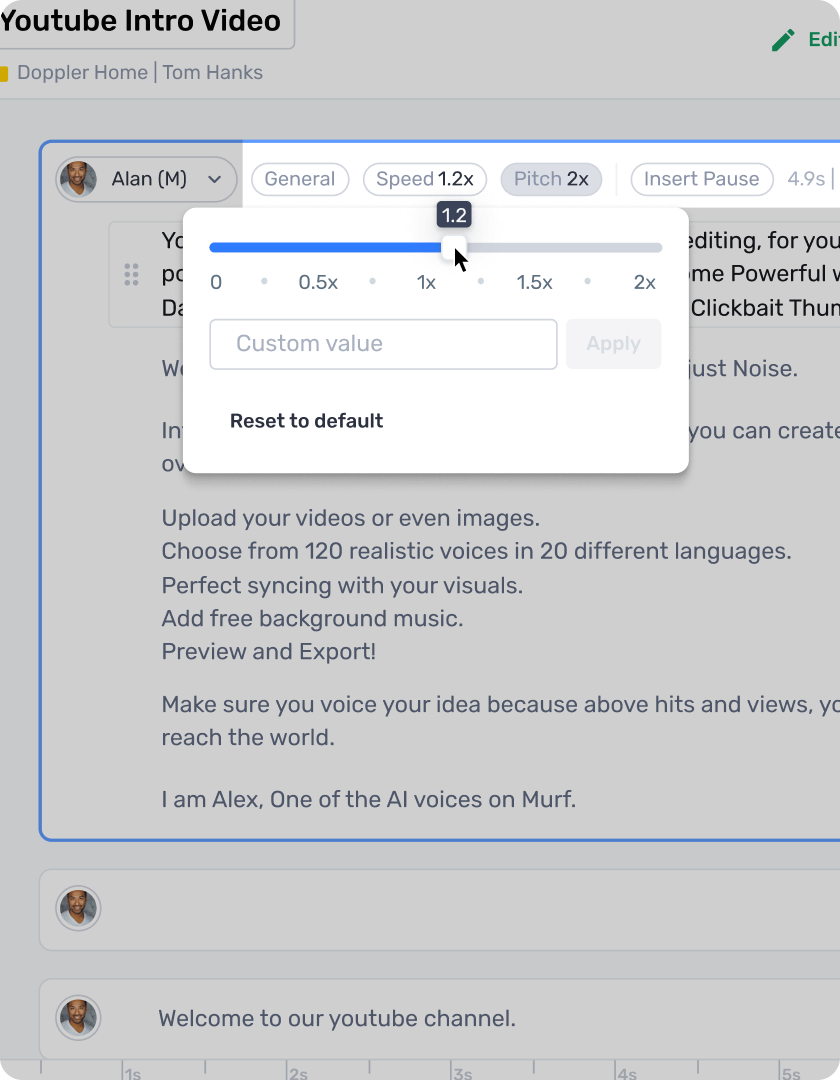840x1081 pixels.
Task: Click the green Edit pencil icon
Action: [783, 40]
